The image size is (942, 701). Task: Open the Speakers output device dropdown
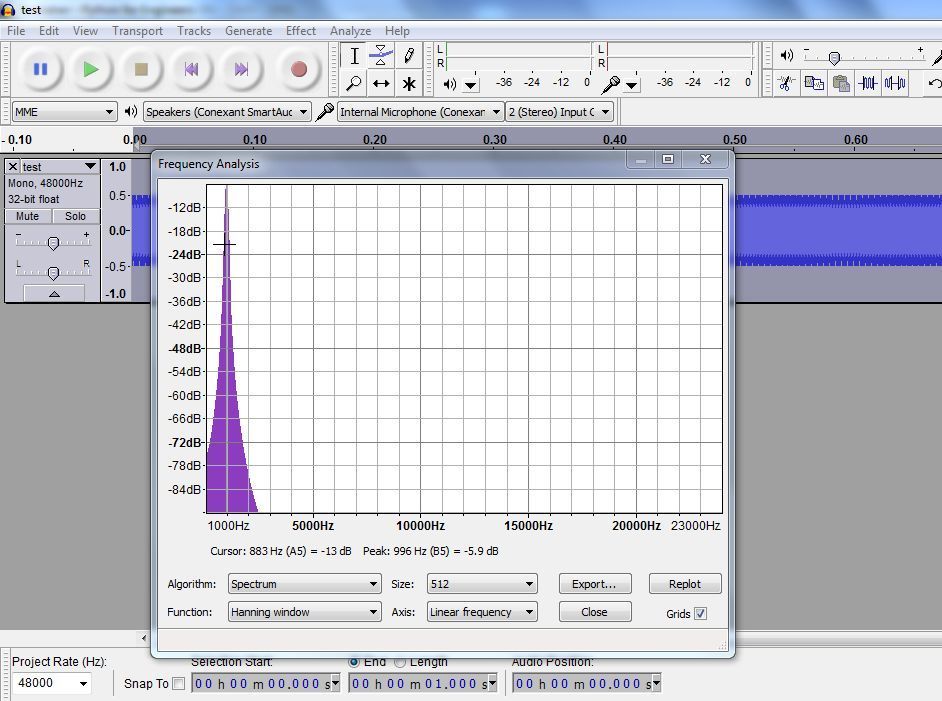point(227,112)
